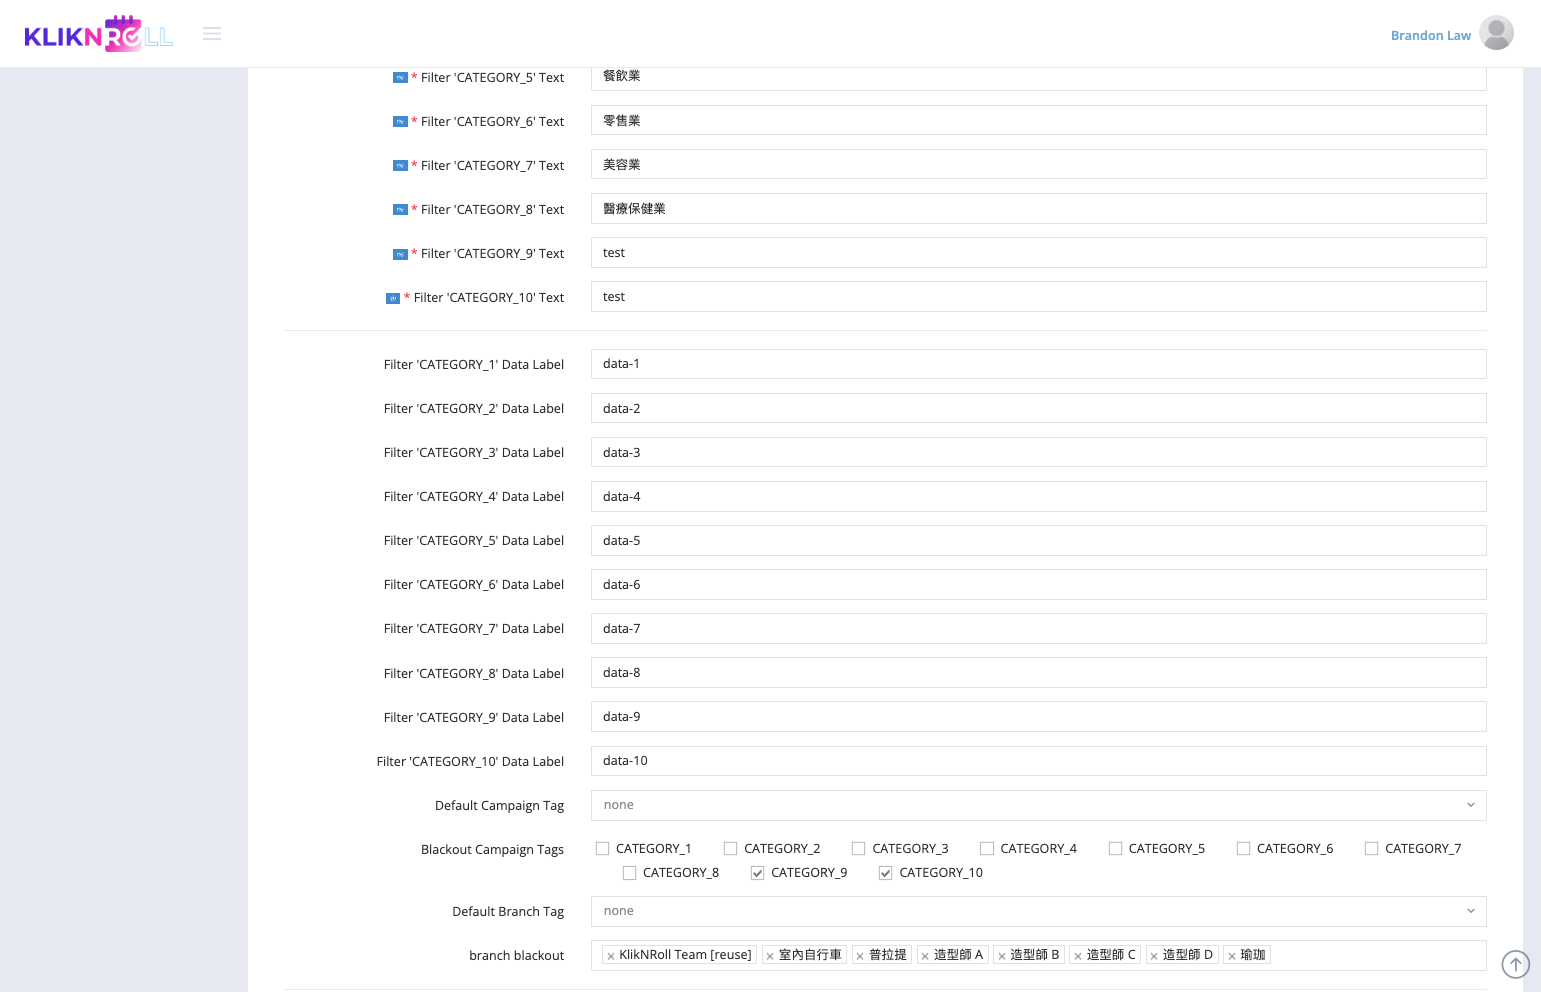Check CATEGORY_7 blackout campaign tag

point(1371,848)
